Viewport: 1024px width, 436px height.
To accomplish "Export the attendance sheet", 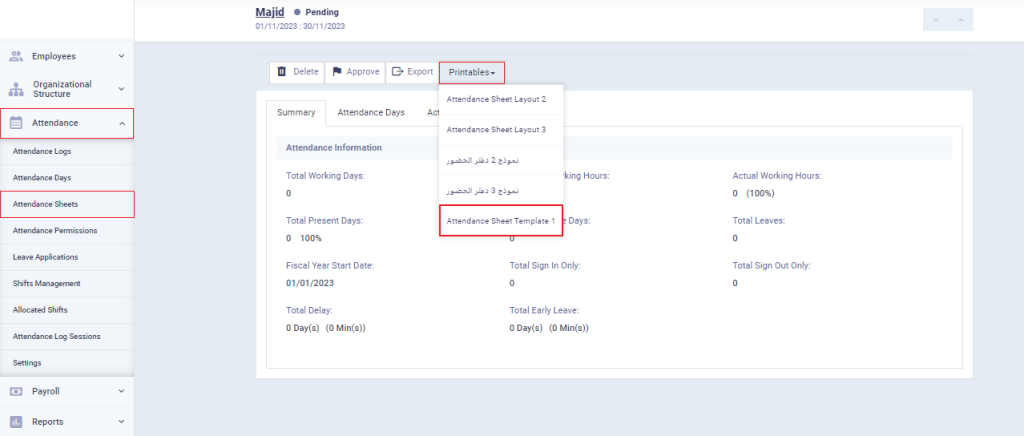I will click(412, 72).
